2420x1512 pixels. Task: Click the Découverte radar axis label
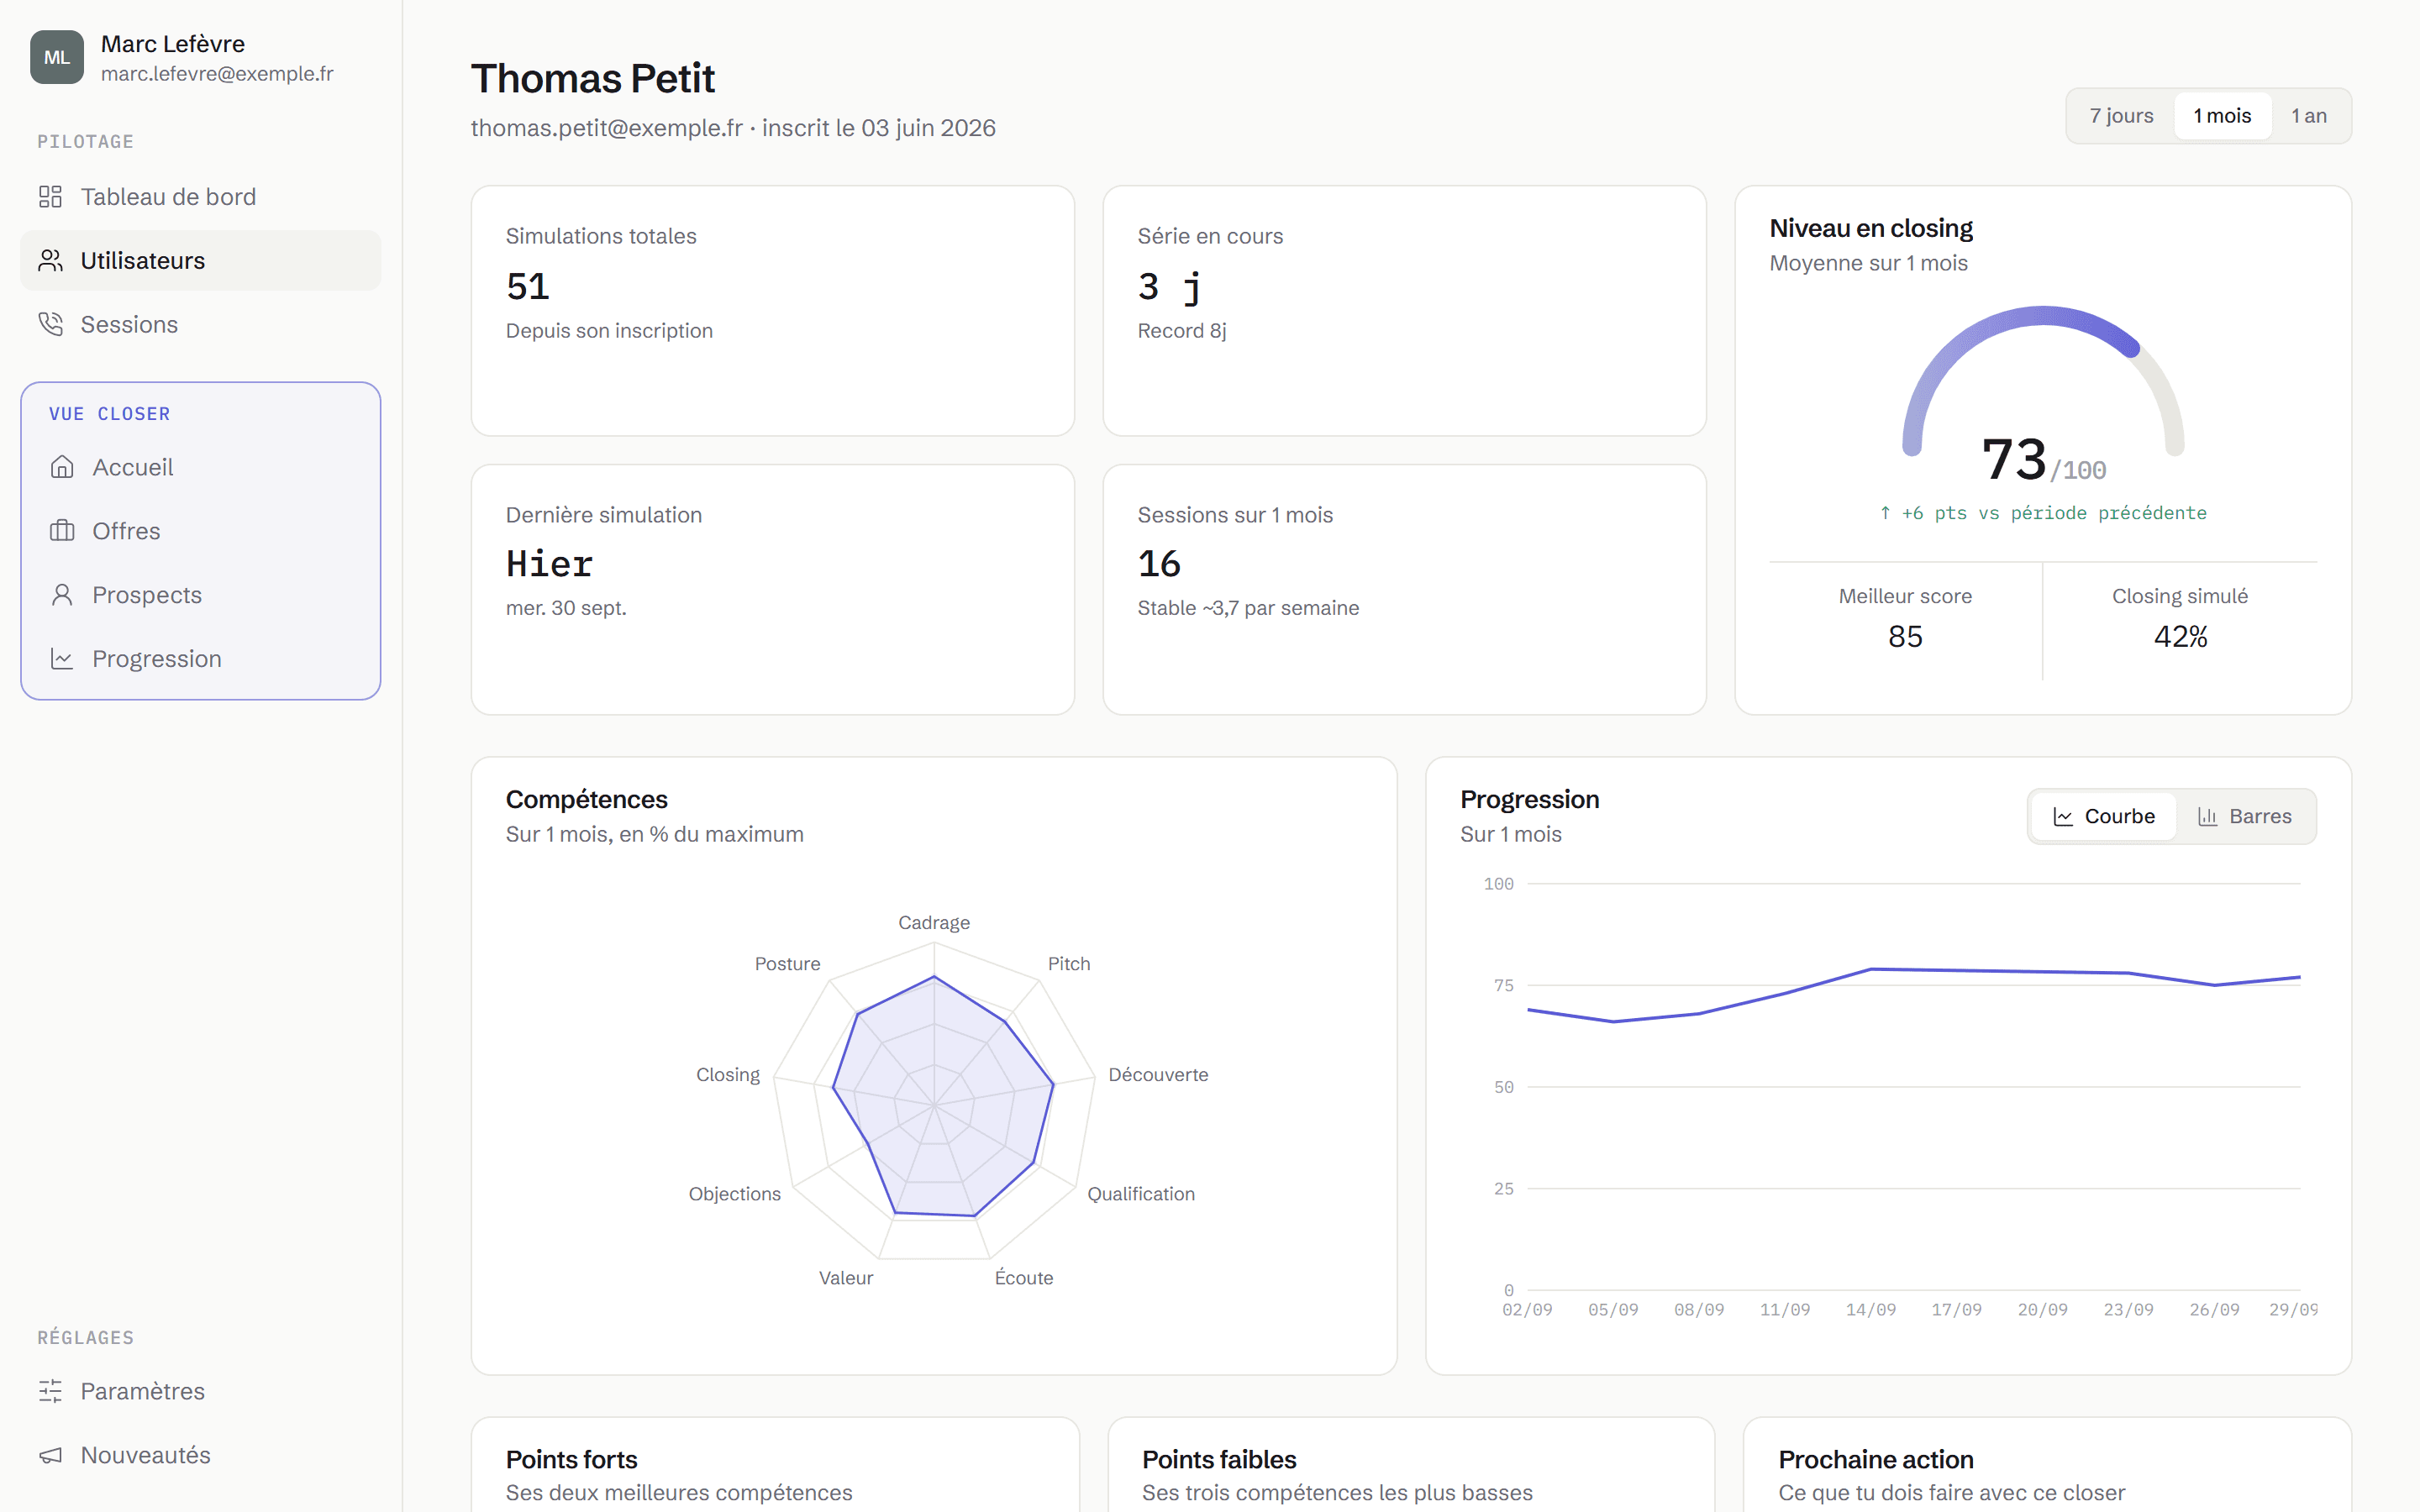(x=1158, y=1075)
